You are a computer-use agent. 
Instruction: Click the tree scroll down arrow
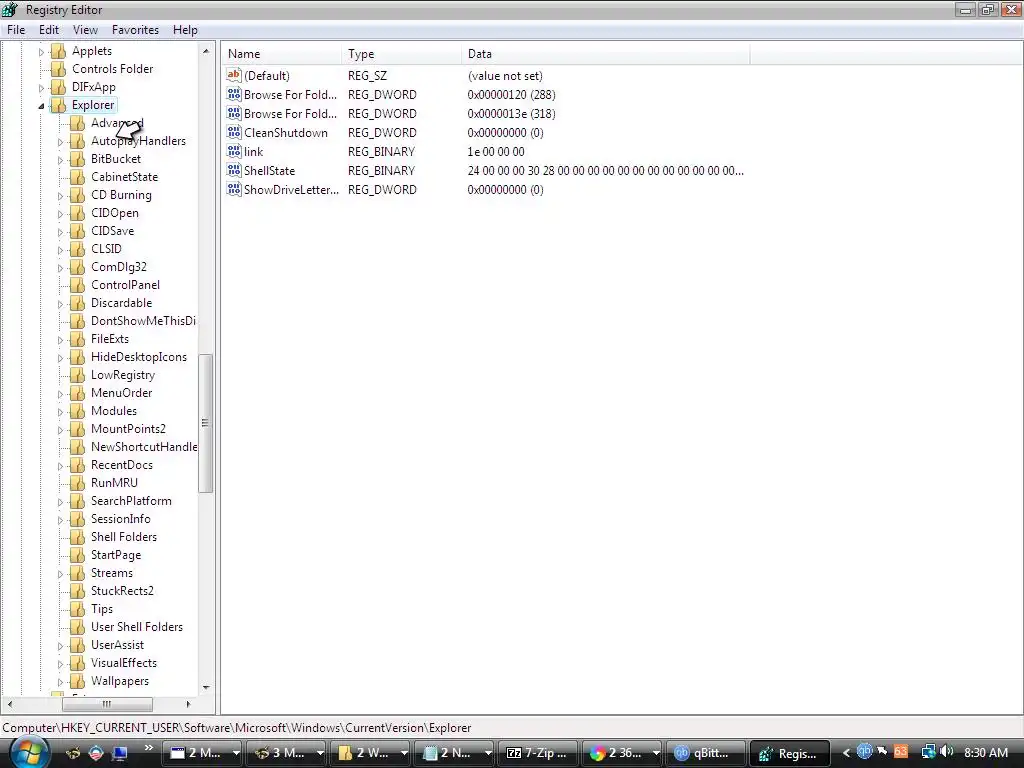206,687
